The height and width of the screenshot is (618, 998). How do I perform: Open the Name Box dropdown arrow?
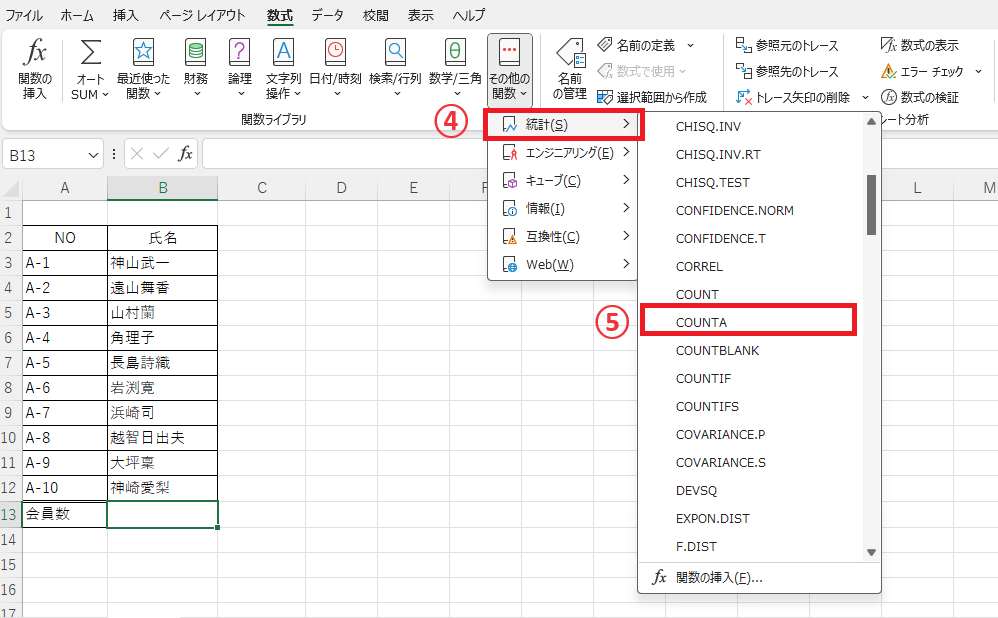93,155
